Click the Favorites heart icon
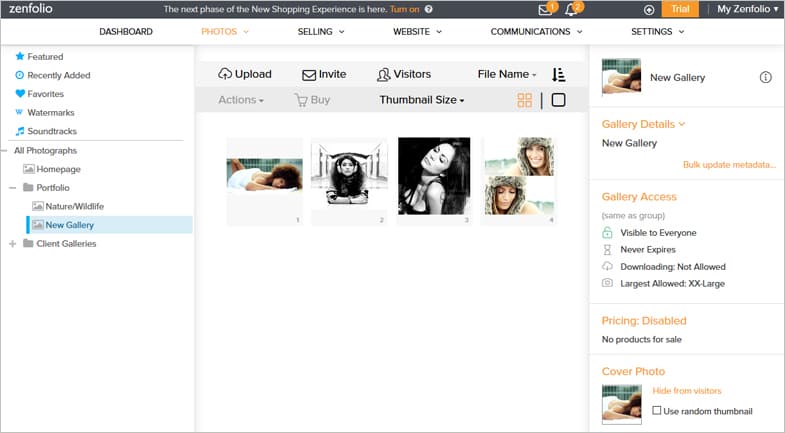Viewport: 785px width, 433px height. [x=20, y=94]
